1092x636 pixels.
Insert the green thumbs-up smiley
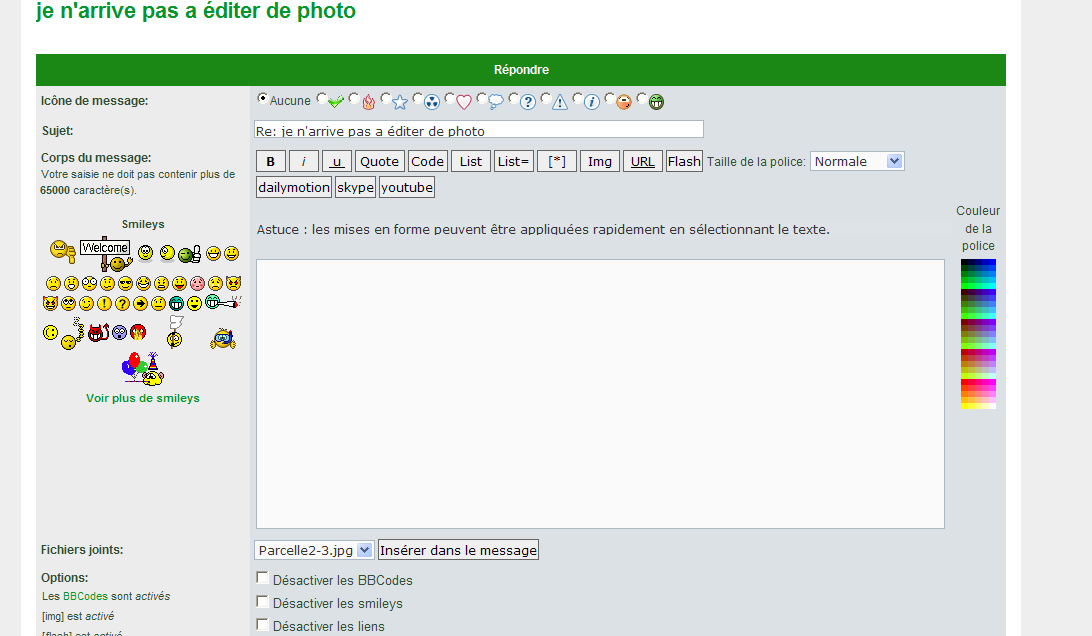[190, 253]
